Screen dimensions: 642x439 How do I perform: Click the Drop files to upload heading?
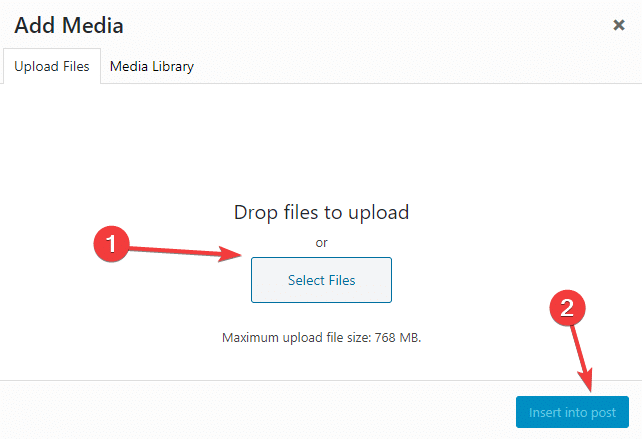(321, 212)
